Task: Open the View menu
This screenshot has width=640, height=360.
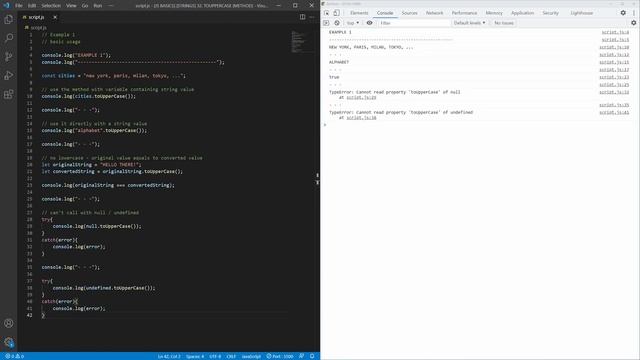Action: (x=71, y=6)
